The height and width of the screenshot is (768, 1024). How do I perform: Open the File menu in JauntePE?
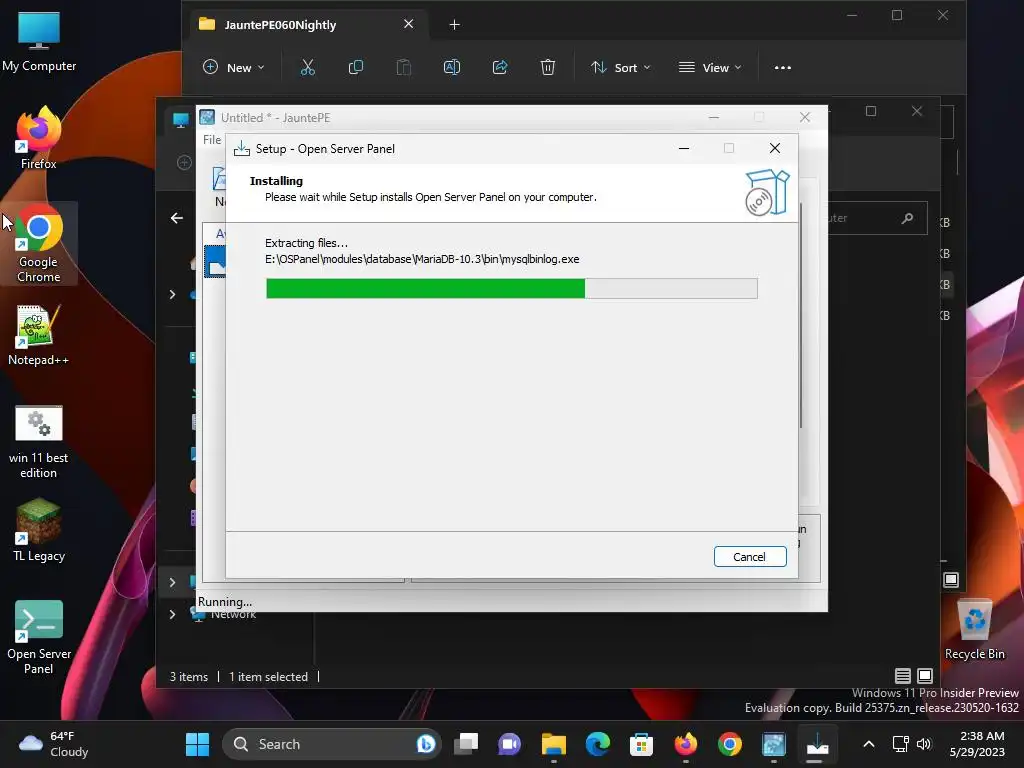212,140
